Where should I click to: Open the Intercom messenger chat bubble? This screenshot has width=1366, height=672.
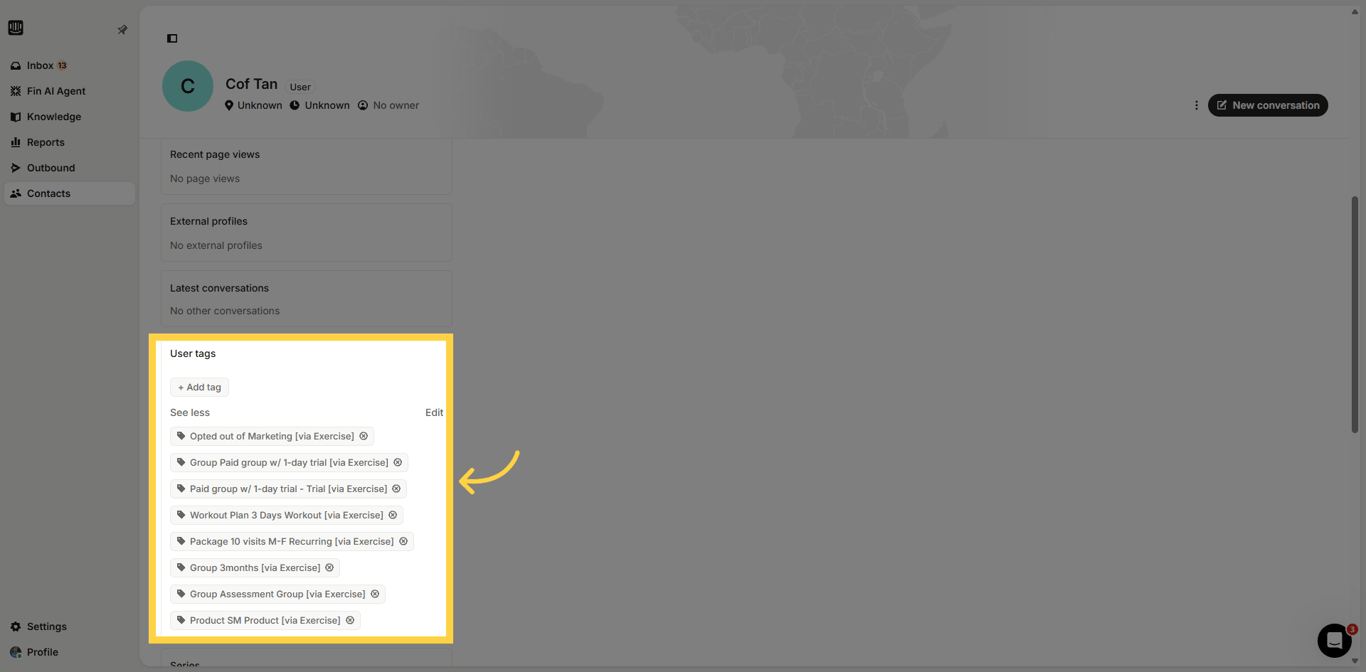pos(1333,640)
